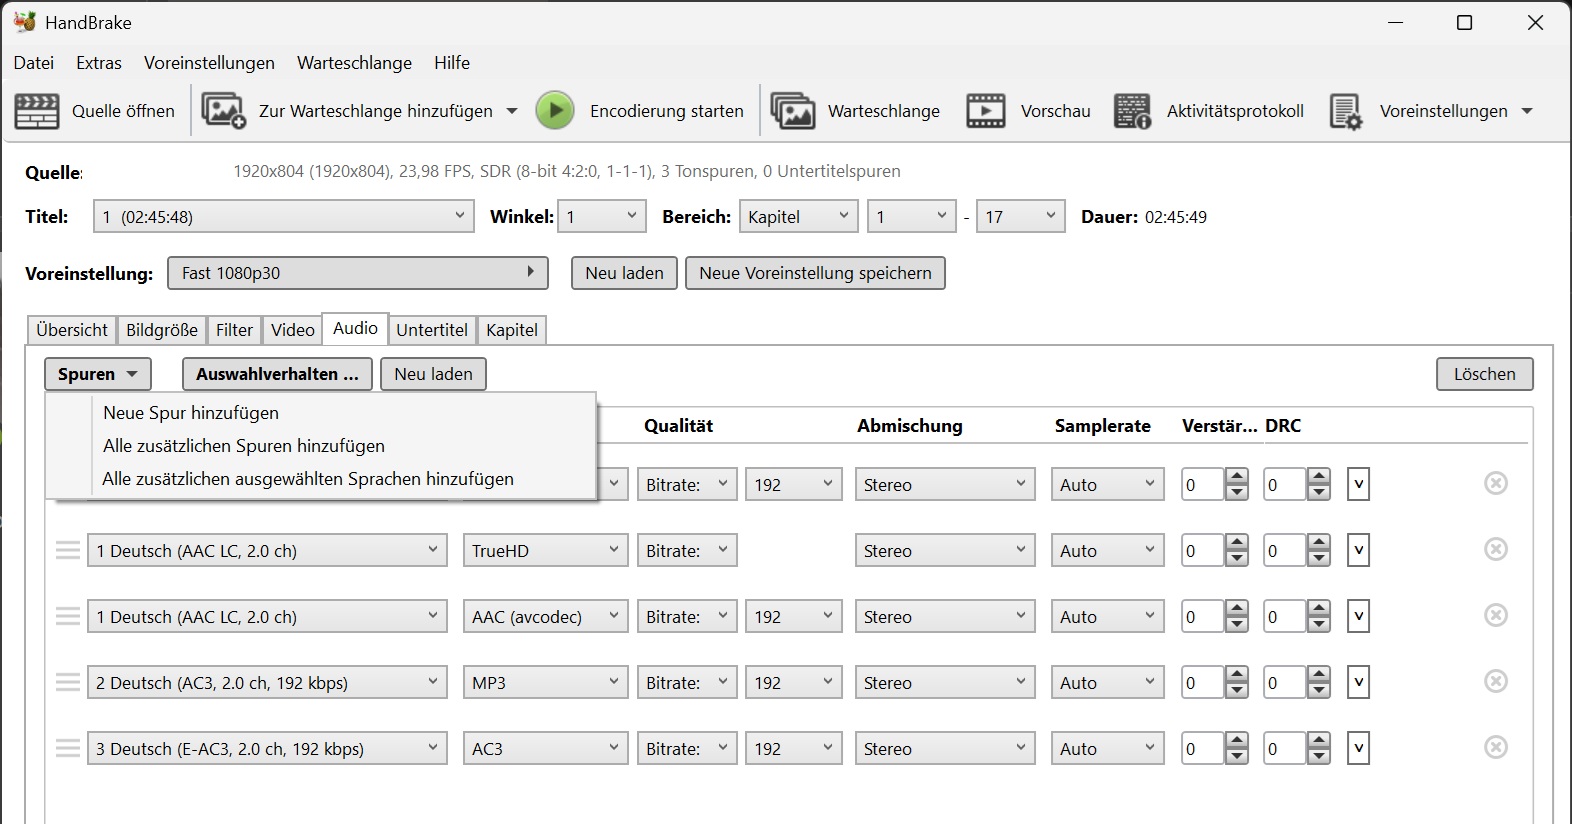Open the source via Quelle öffnen icon
This screenshot has width=1572, height=824.
37,111
